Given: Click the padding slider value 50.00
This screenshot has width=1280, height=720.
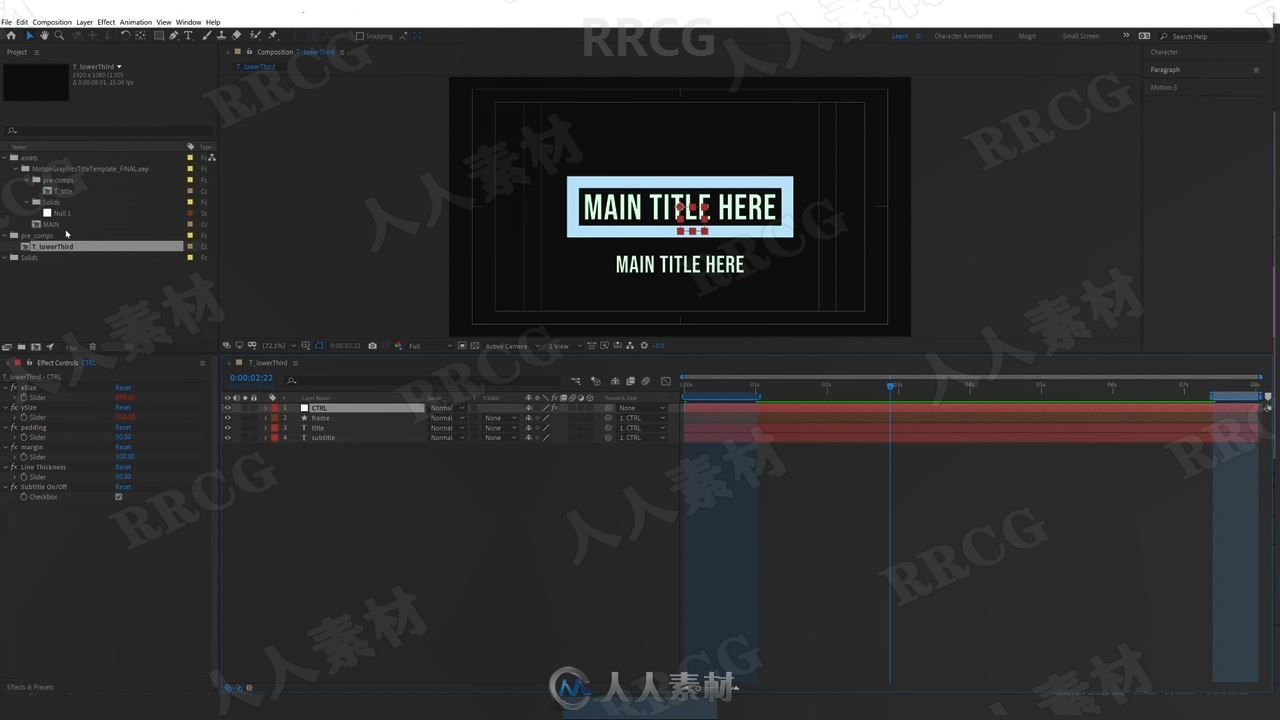Looking at the screenshot, I should [123, 437].
